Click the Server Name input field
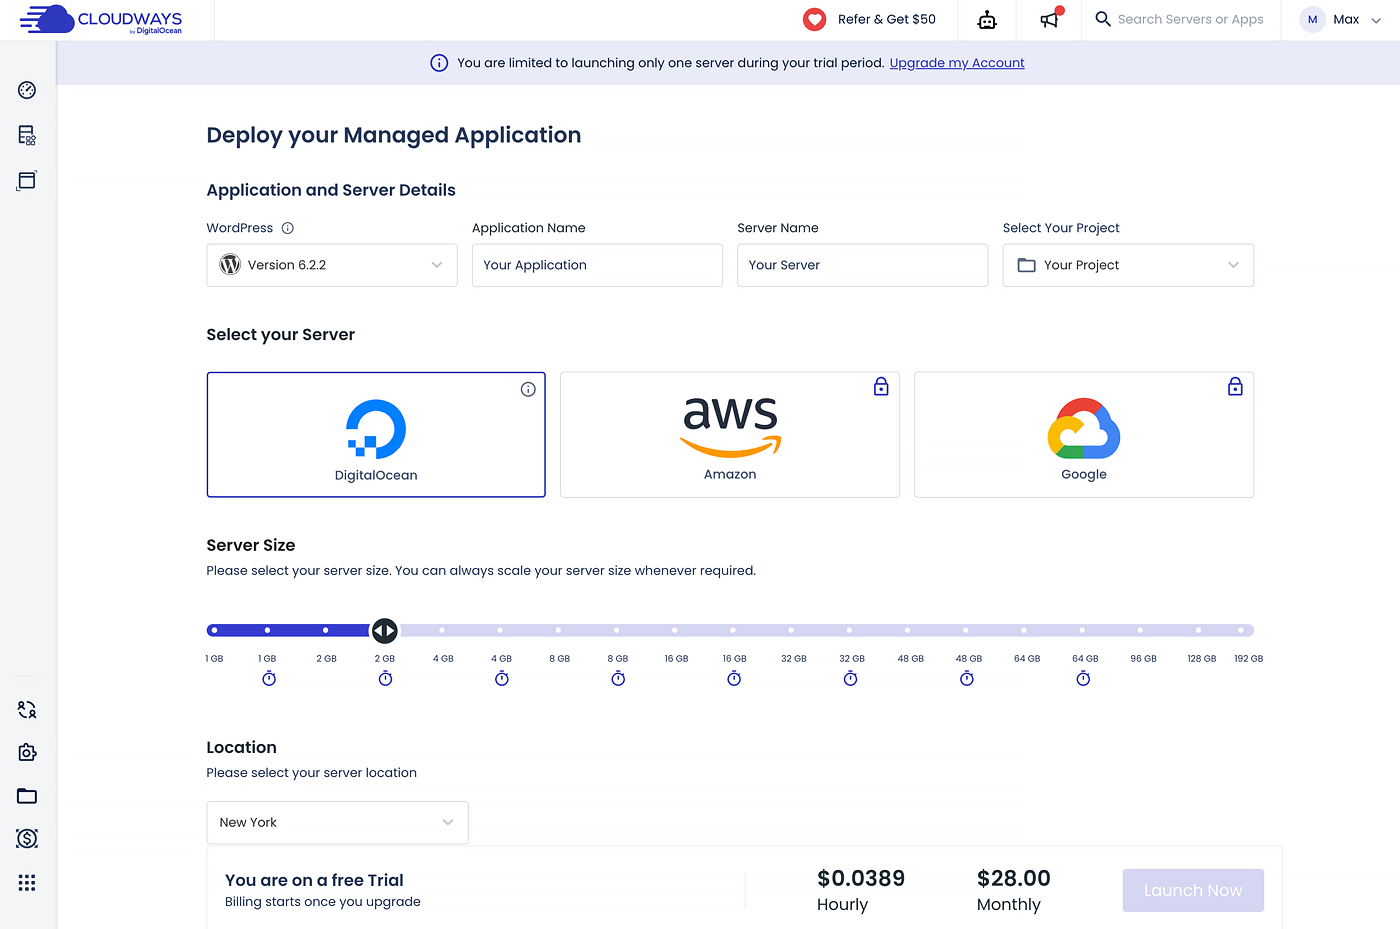Image resolution: width=1400 pixels, height=929 pixels. click(863, 265)
